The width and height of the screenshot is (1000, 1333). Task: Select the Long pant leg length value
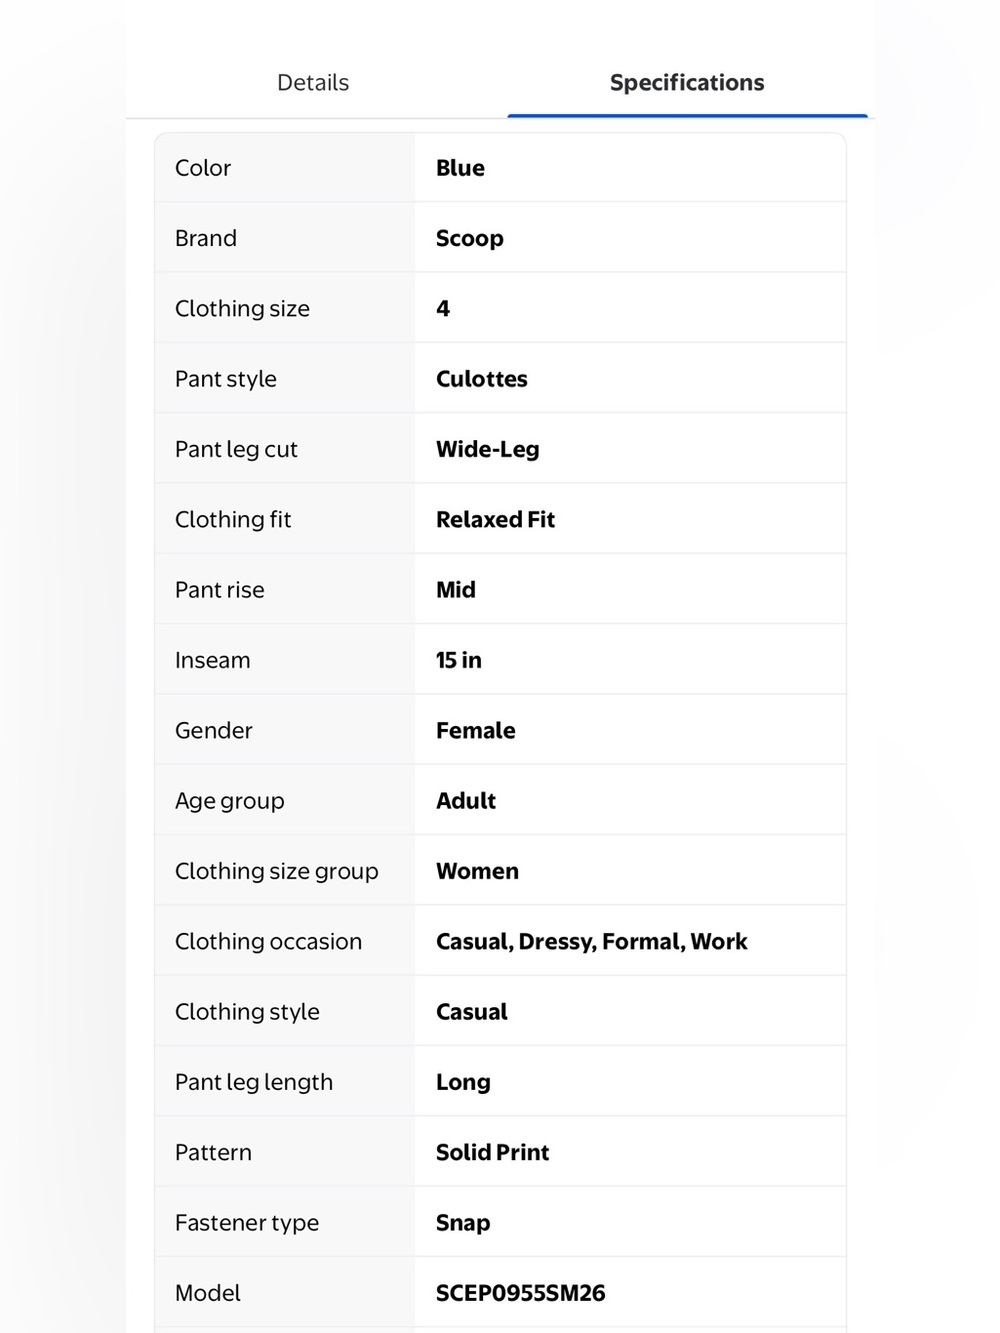(463, 1082)
